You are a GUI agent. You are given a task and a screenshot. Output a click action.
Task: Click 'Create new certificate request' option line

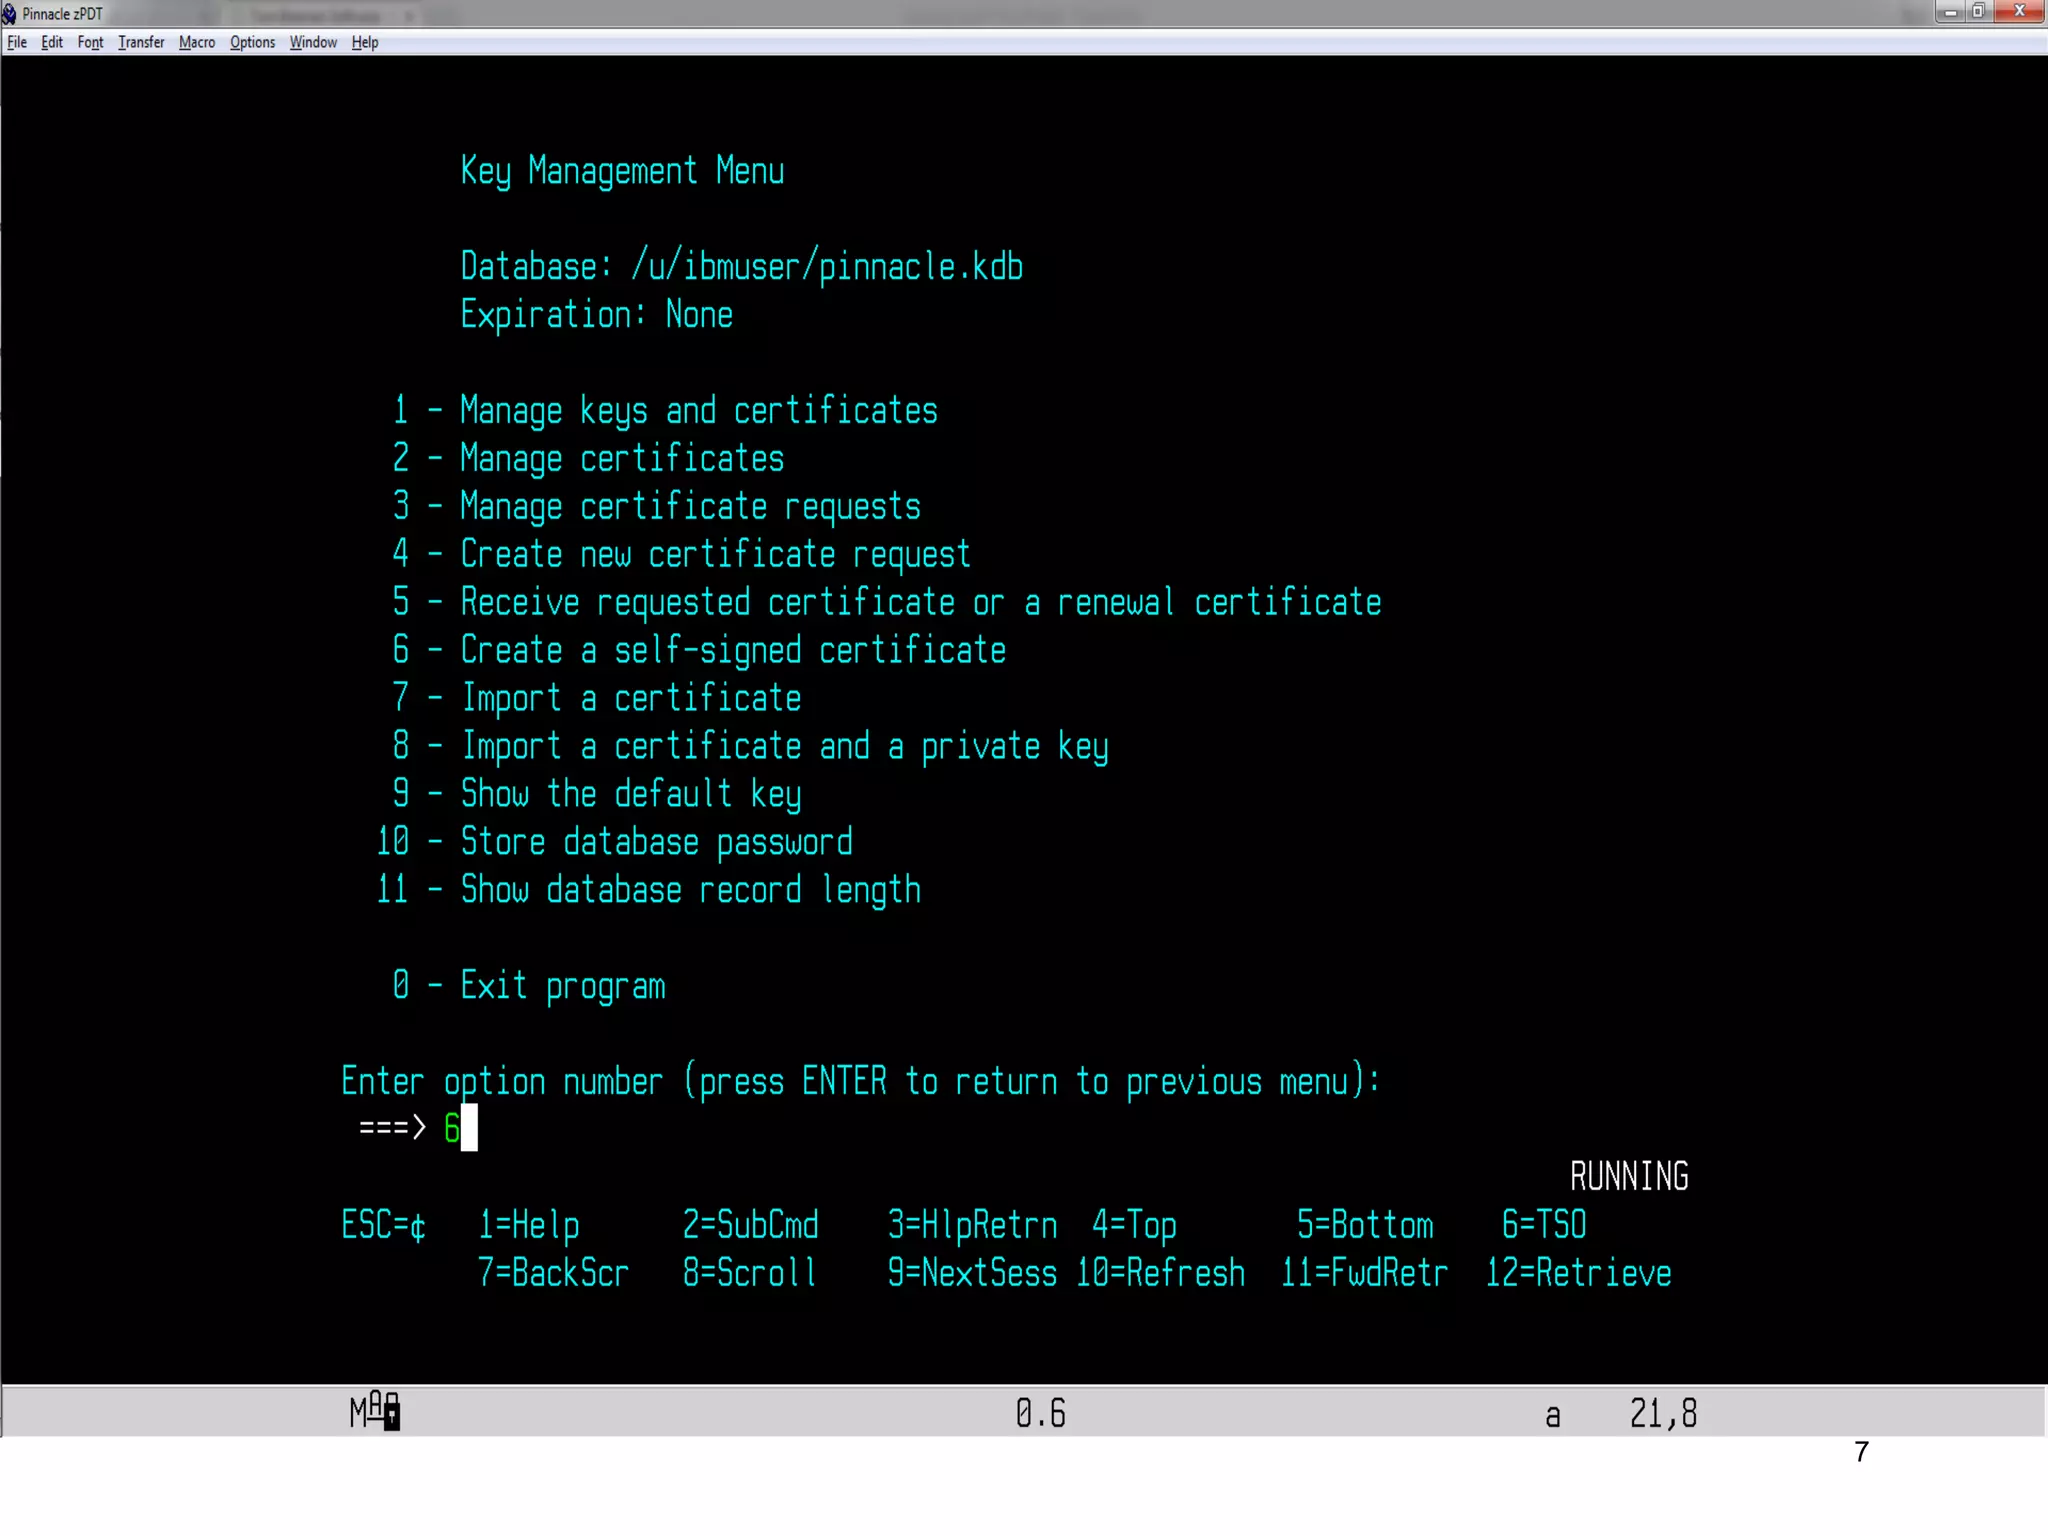tap(681, 555)
